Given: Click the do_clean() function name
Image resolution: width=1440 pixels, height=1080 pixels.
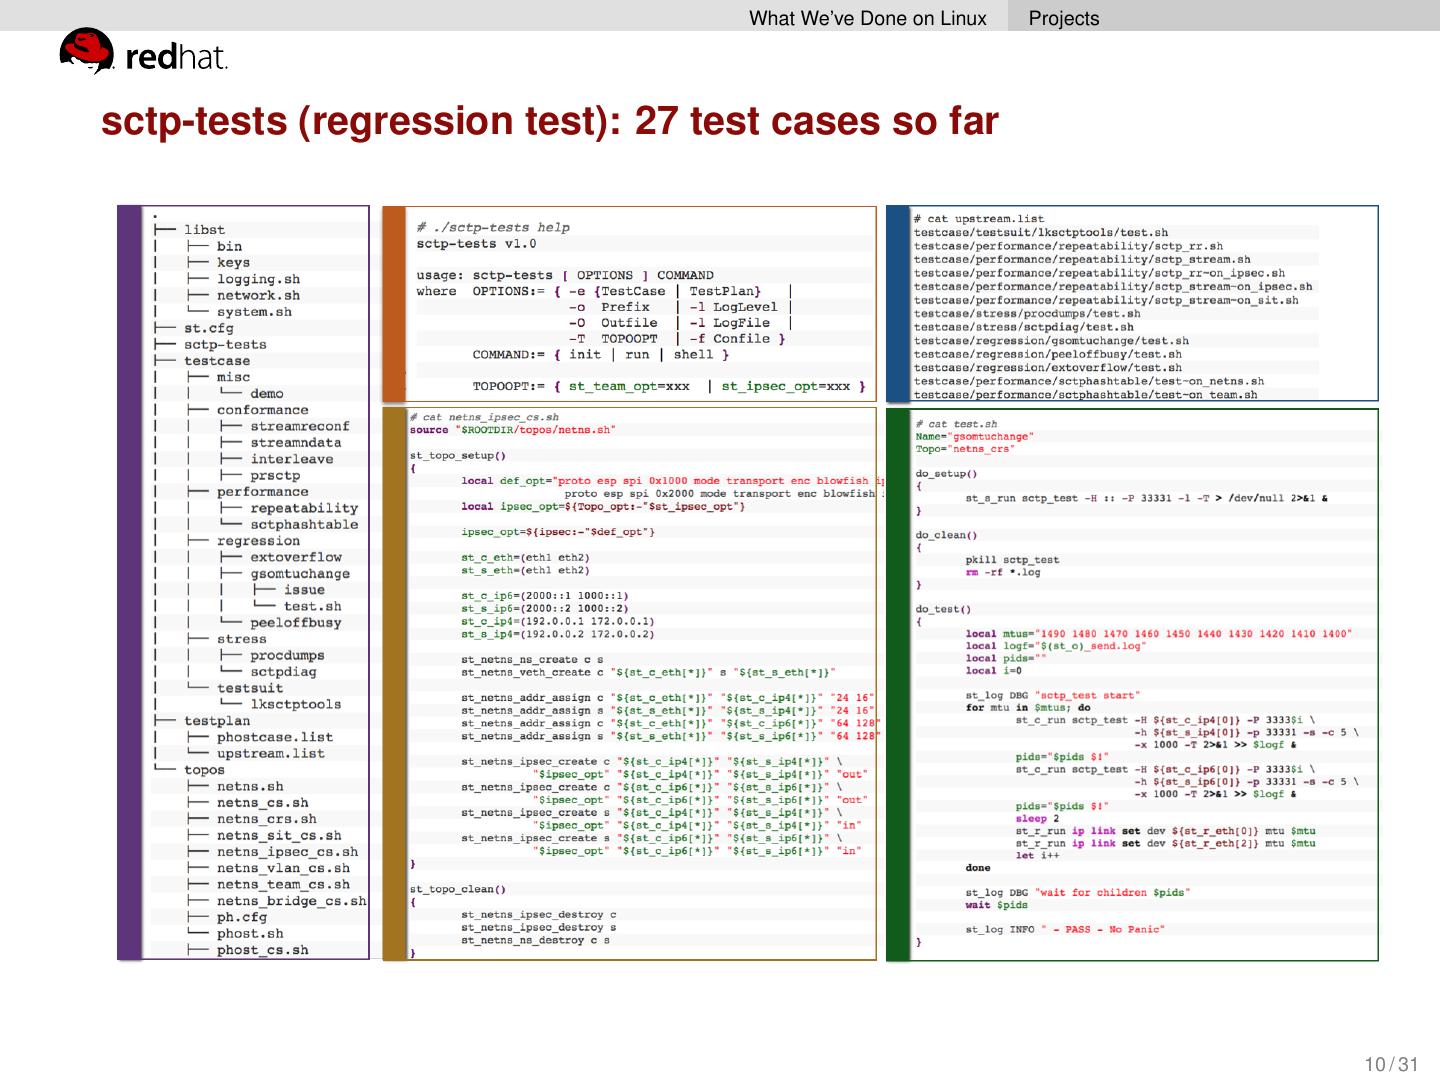Looking at the screenshot, I should (946, 536).
